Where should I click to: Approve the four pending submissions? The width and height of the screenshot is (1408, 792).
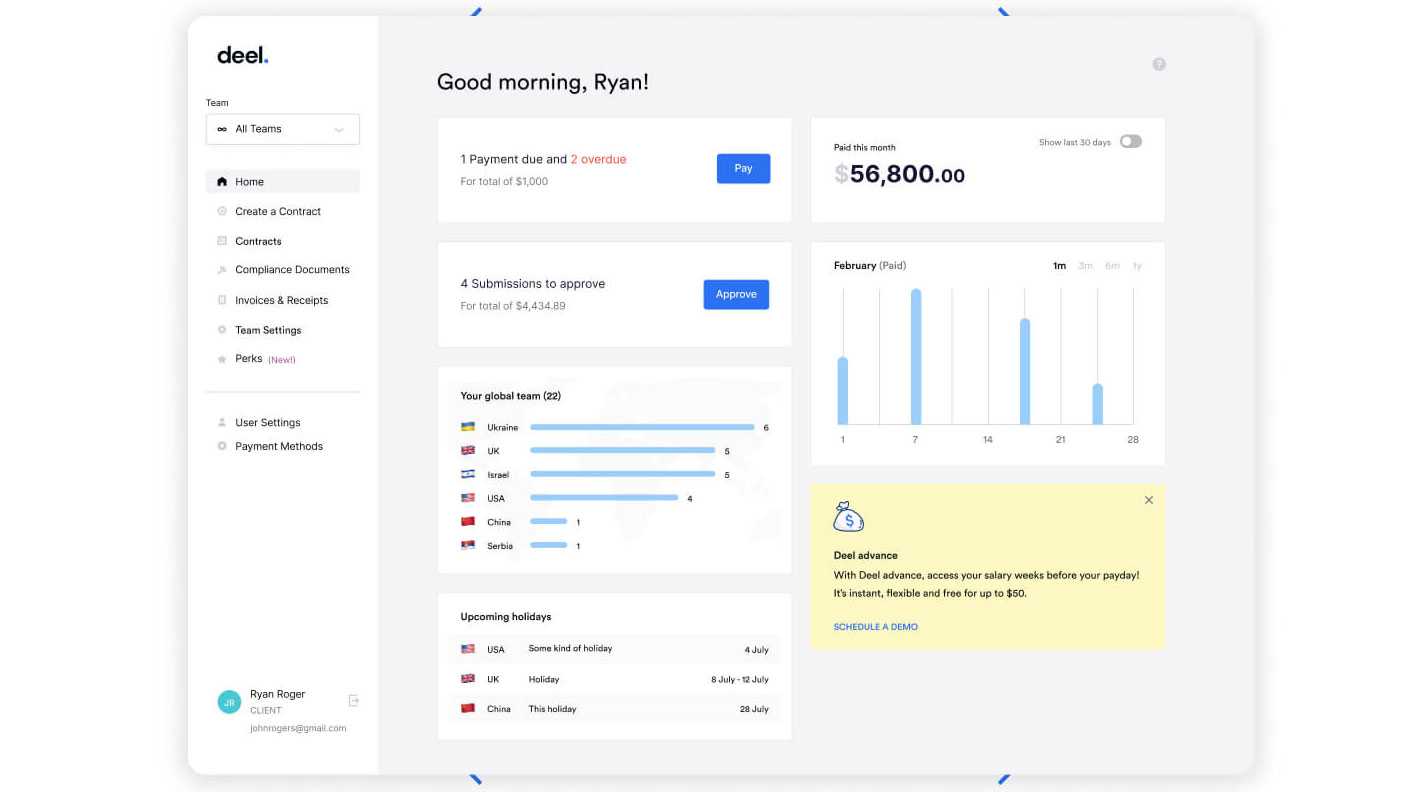click(x=736, y=294)
